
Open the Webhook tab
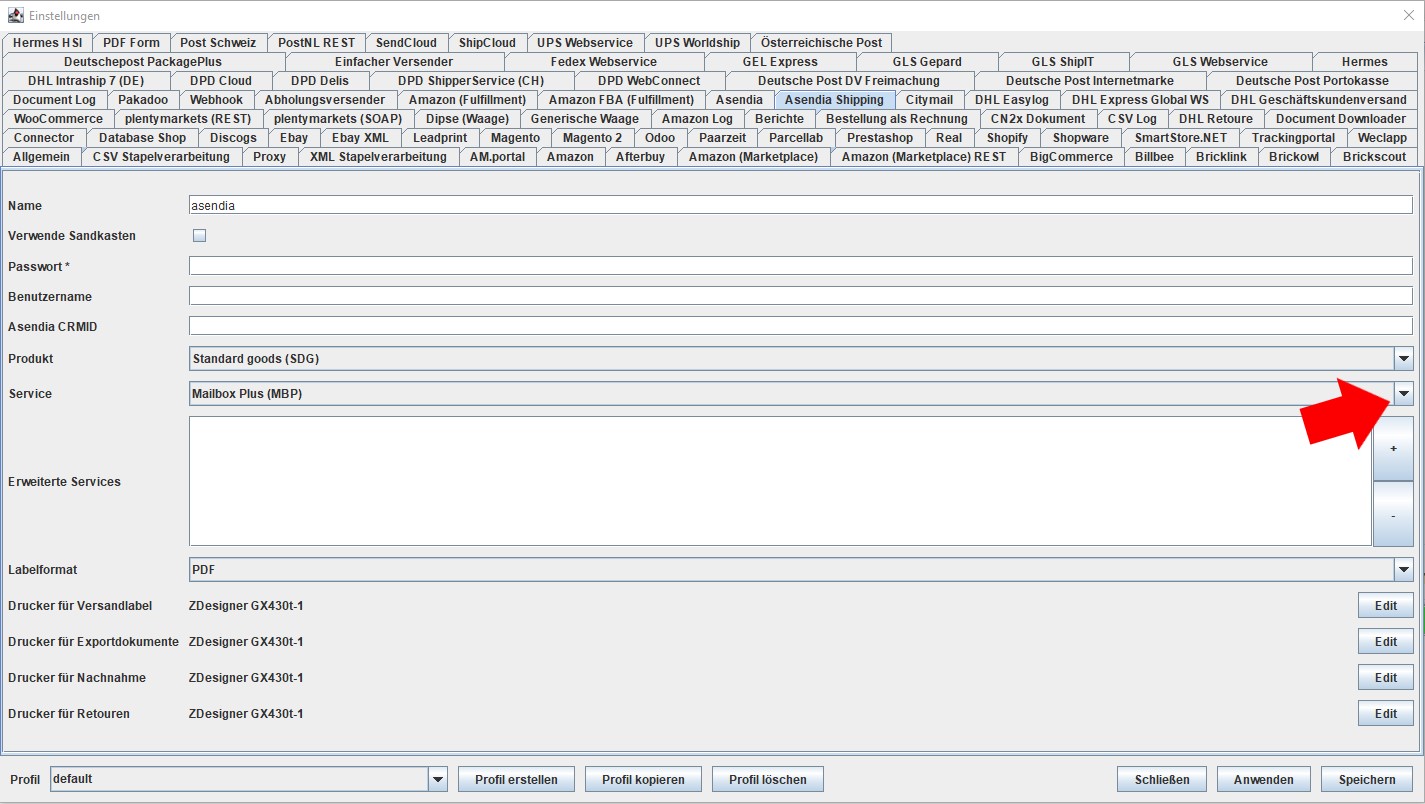216,100
